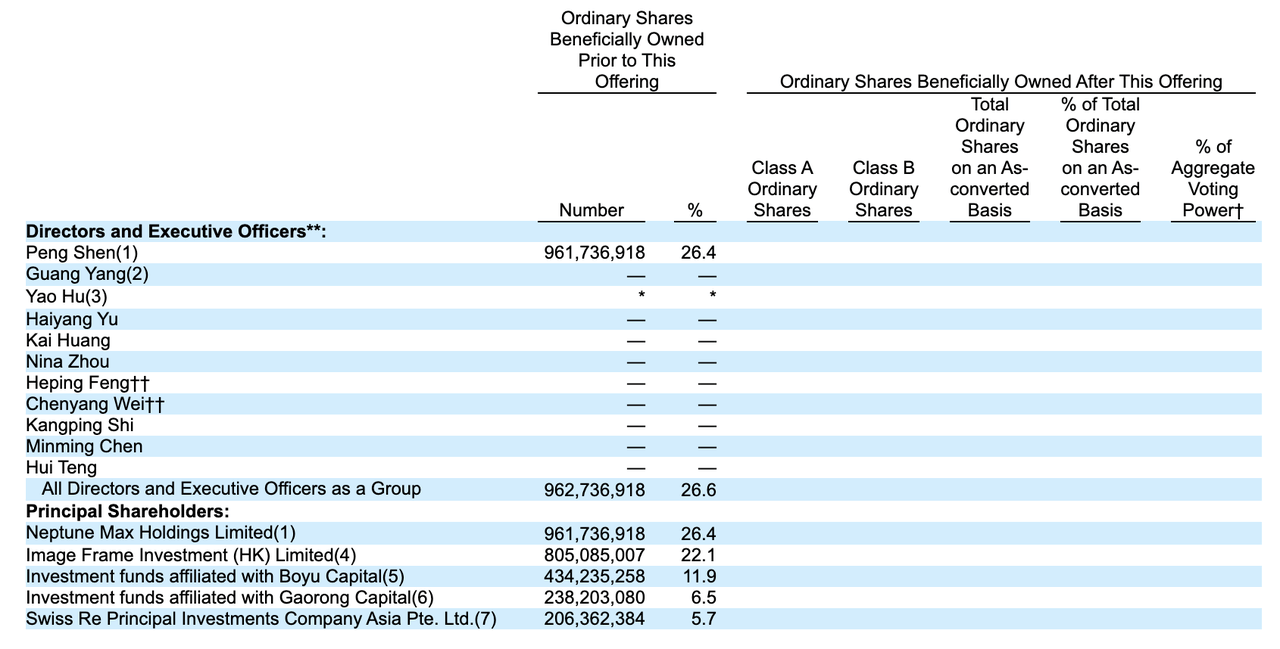Click Neptune Max Holdings Limited(1)
Image resolution: width=1280 pixels, height=649 pixels.
tap(161, 533)
